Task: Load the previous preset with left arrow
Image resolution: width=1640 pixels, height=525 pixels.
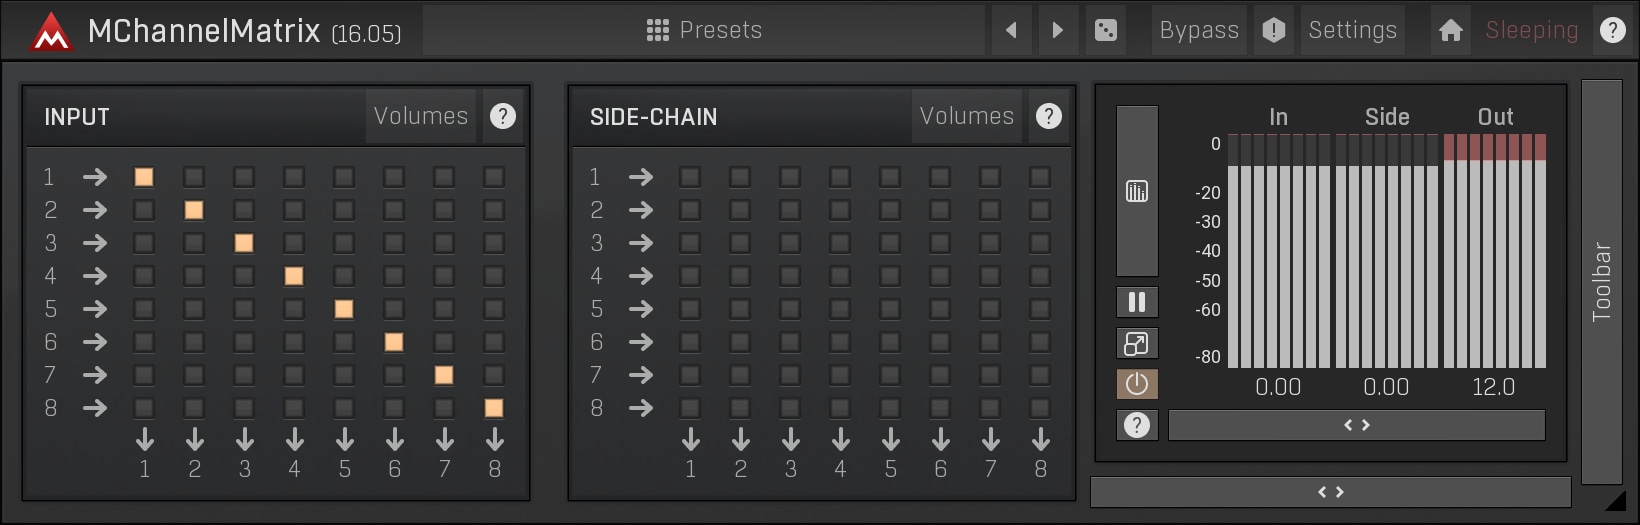Action: pos(1011,30)
